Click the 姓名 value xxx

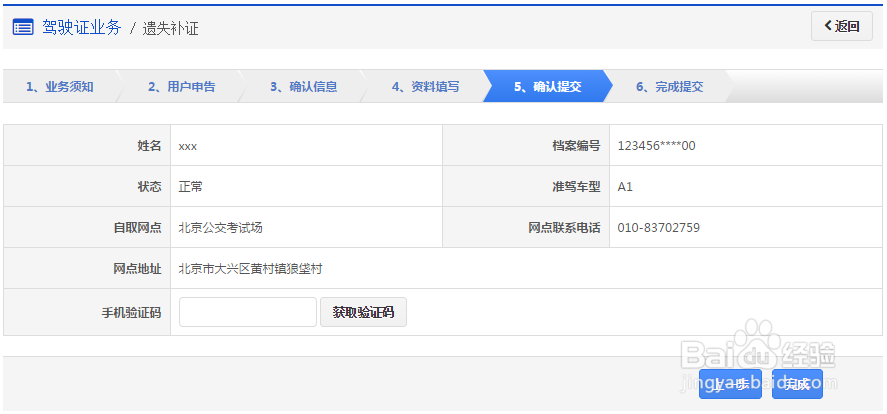click(x=188, y=146)
